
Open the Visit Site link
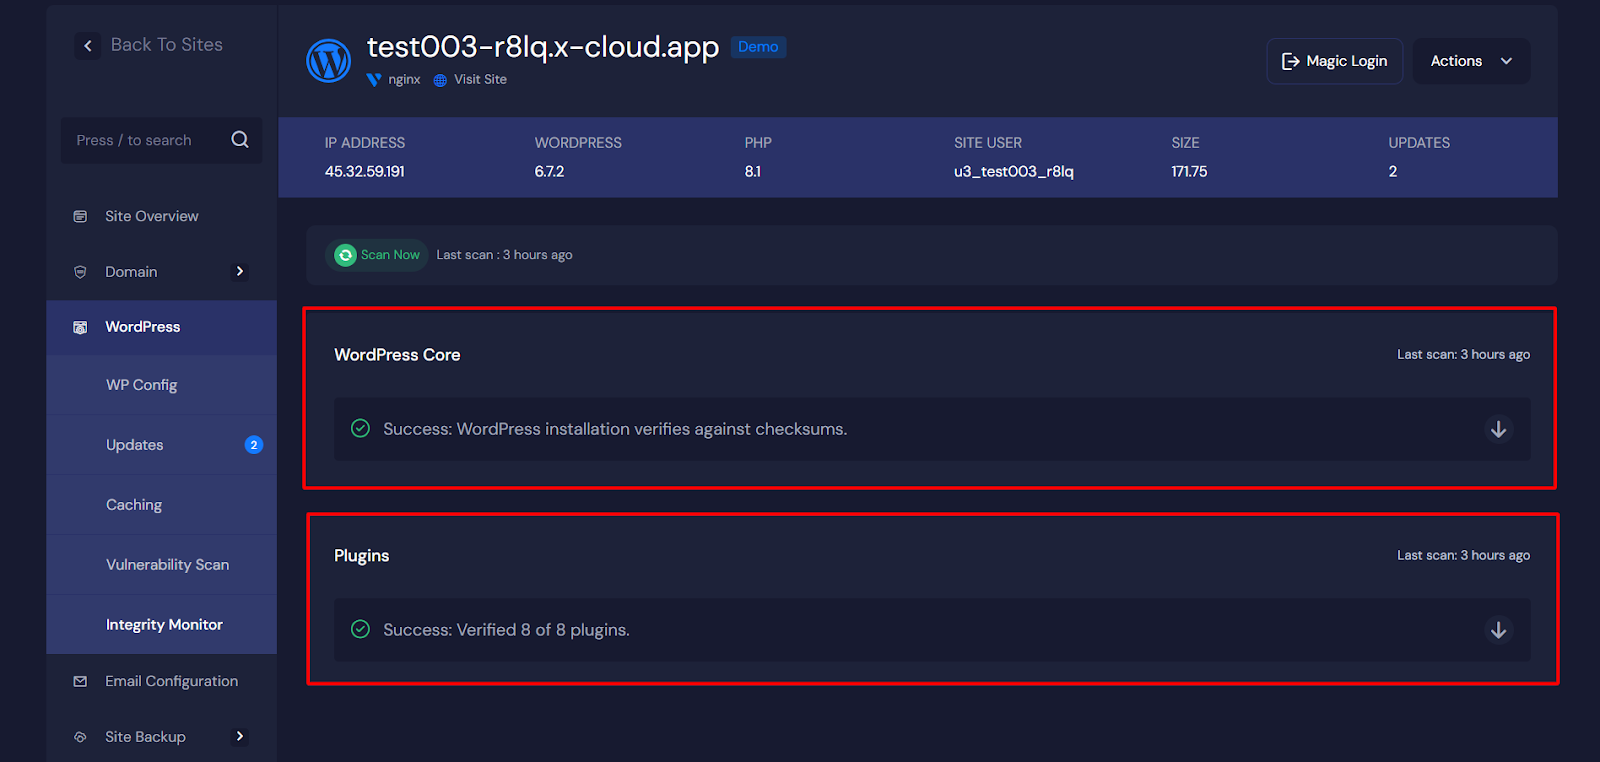pyautogui.click(x=480, y=79)
